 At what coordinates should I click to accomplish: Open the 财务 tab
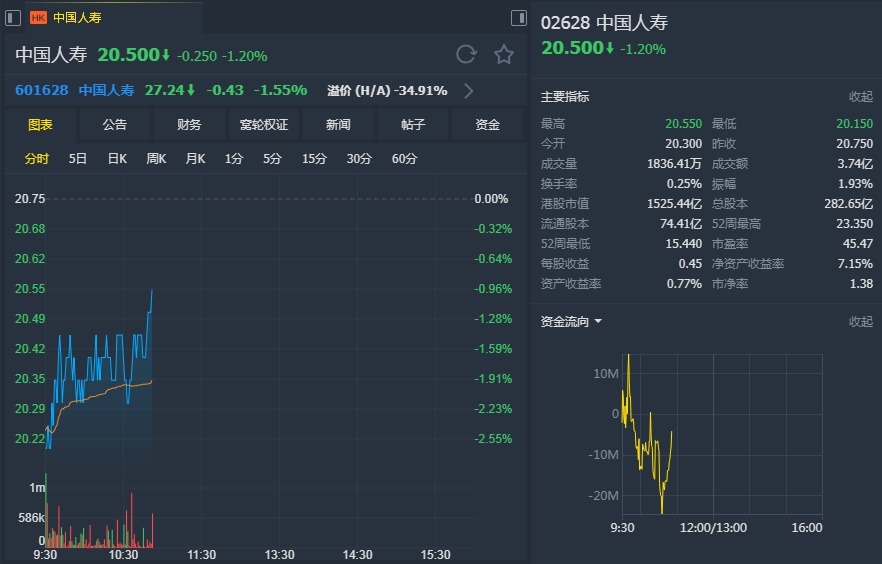pyautogui.click(x=189, y=125)
